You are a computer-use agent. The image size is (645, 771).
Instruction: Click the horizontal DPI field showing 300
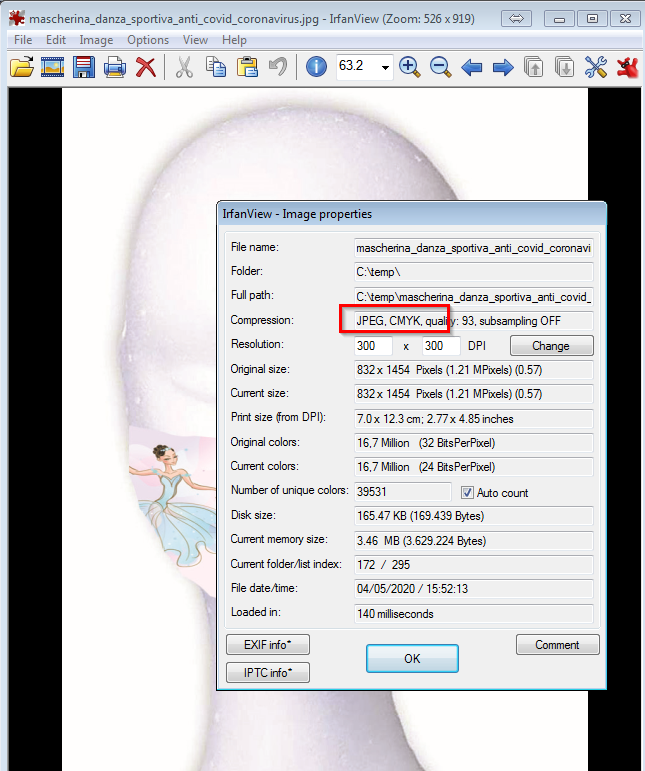coord(373,346)
